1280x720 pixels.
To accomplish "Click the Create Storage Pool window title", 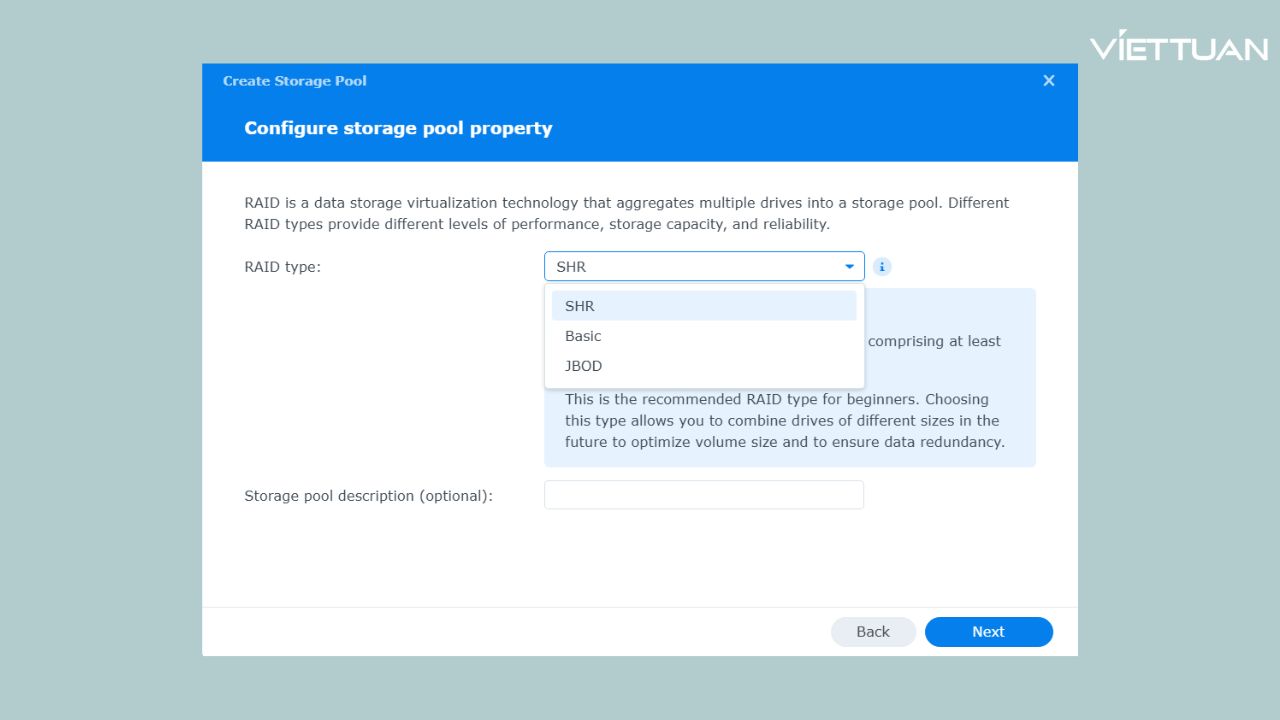I will (x=294, y=81).
